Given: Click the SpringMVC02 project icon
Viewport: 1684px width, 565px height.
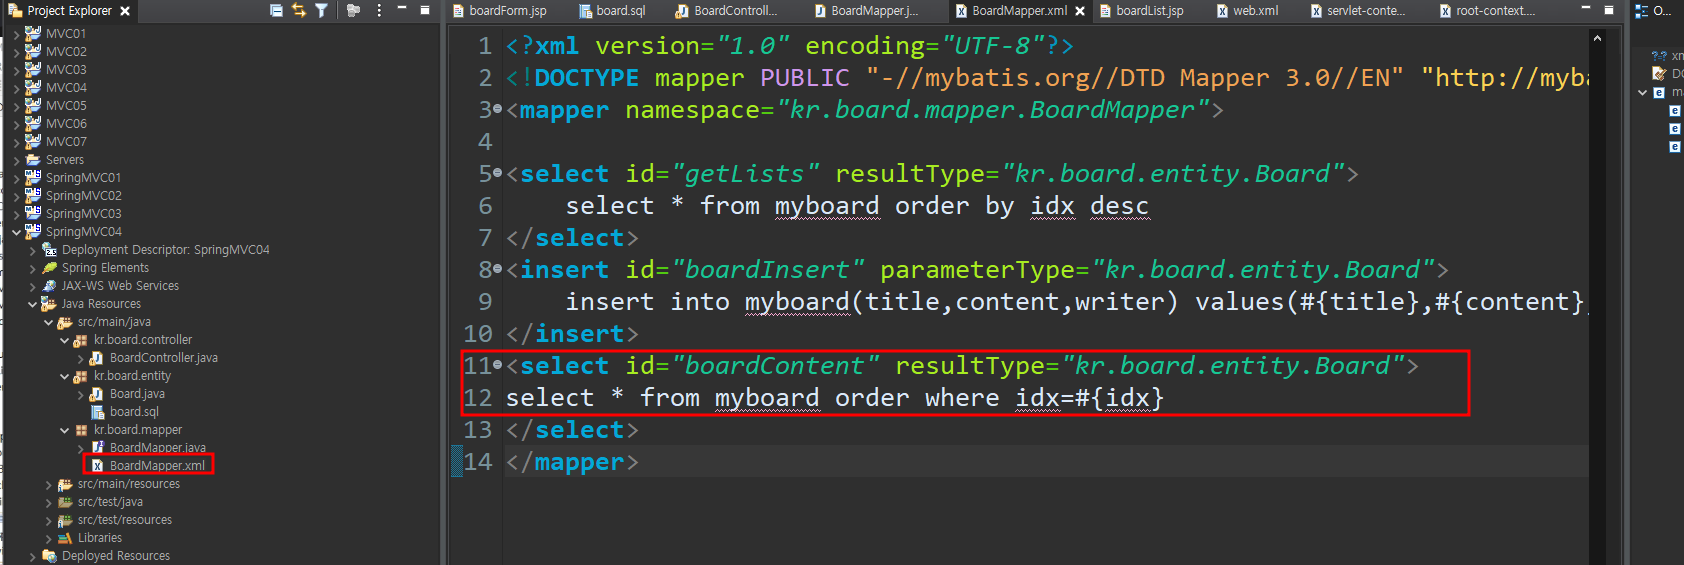Looking at the screenshot, I should tap(33, 195).
